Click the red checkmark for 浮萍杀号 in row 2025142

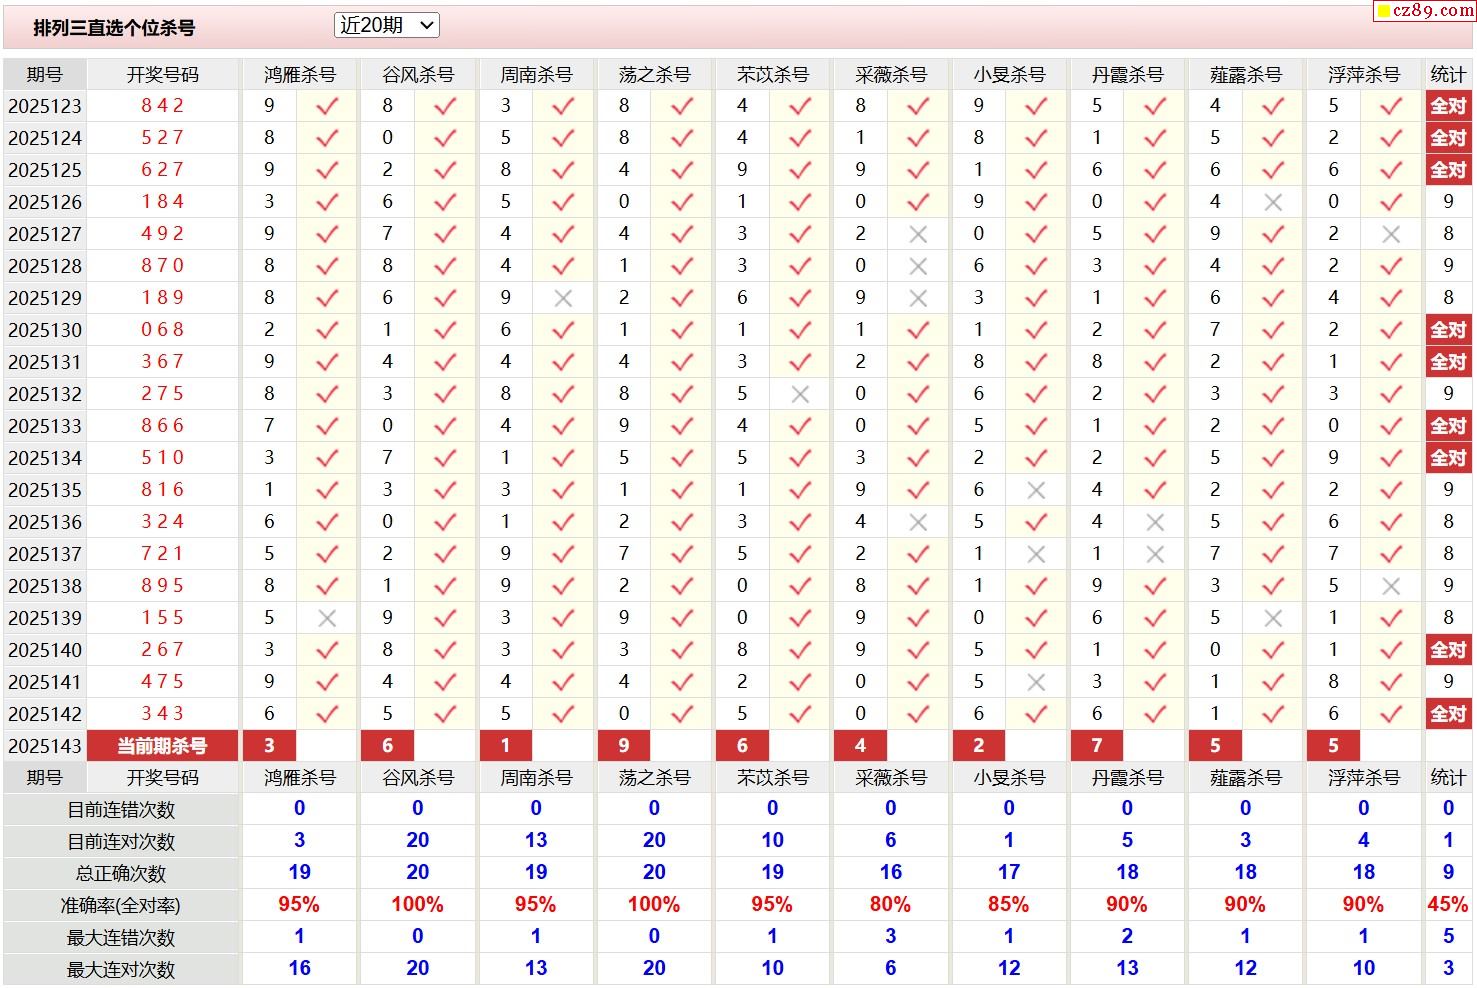pos(1391,714)
